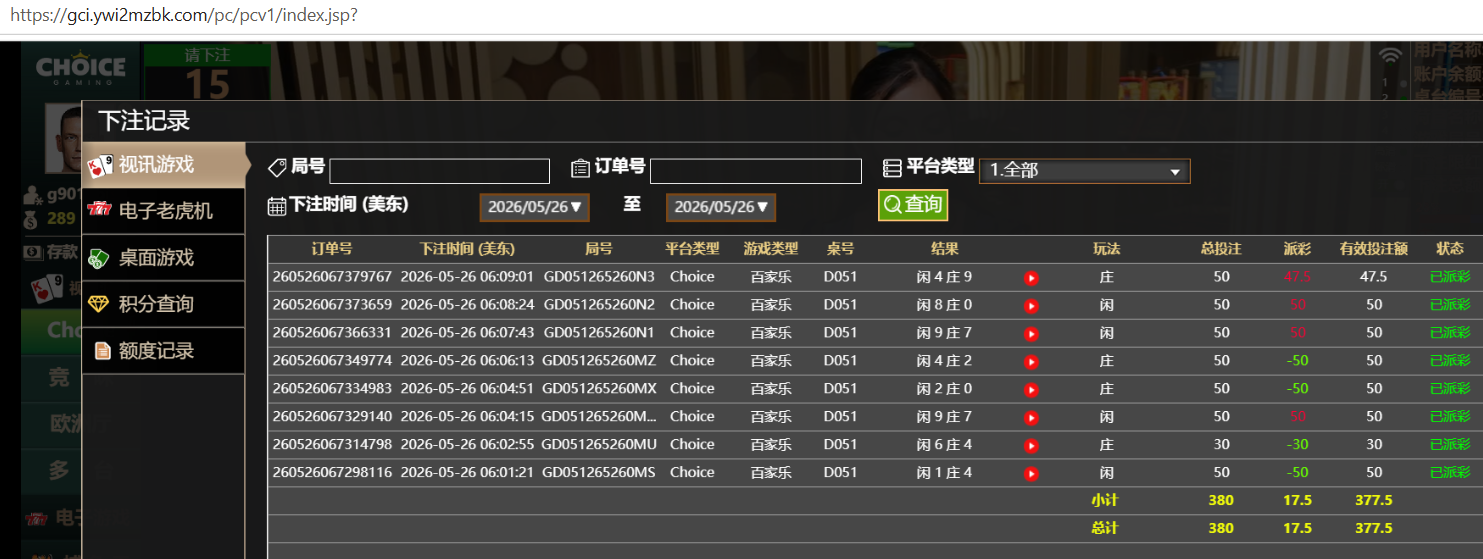1483x559 pixels.
Task: Click the 游戏类型 column header
Action: pyautogui.click(x=771, y=249)
